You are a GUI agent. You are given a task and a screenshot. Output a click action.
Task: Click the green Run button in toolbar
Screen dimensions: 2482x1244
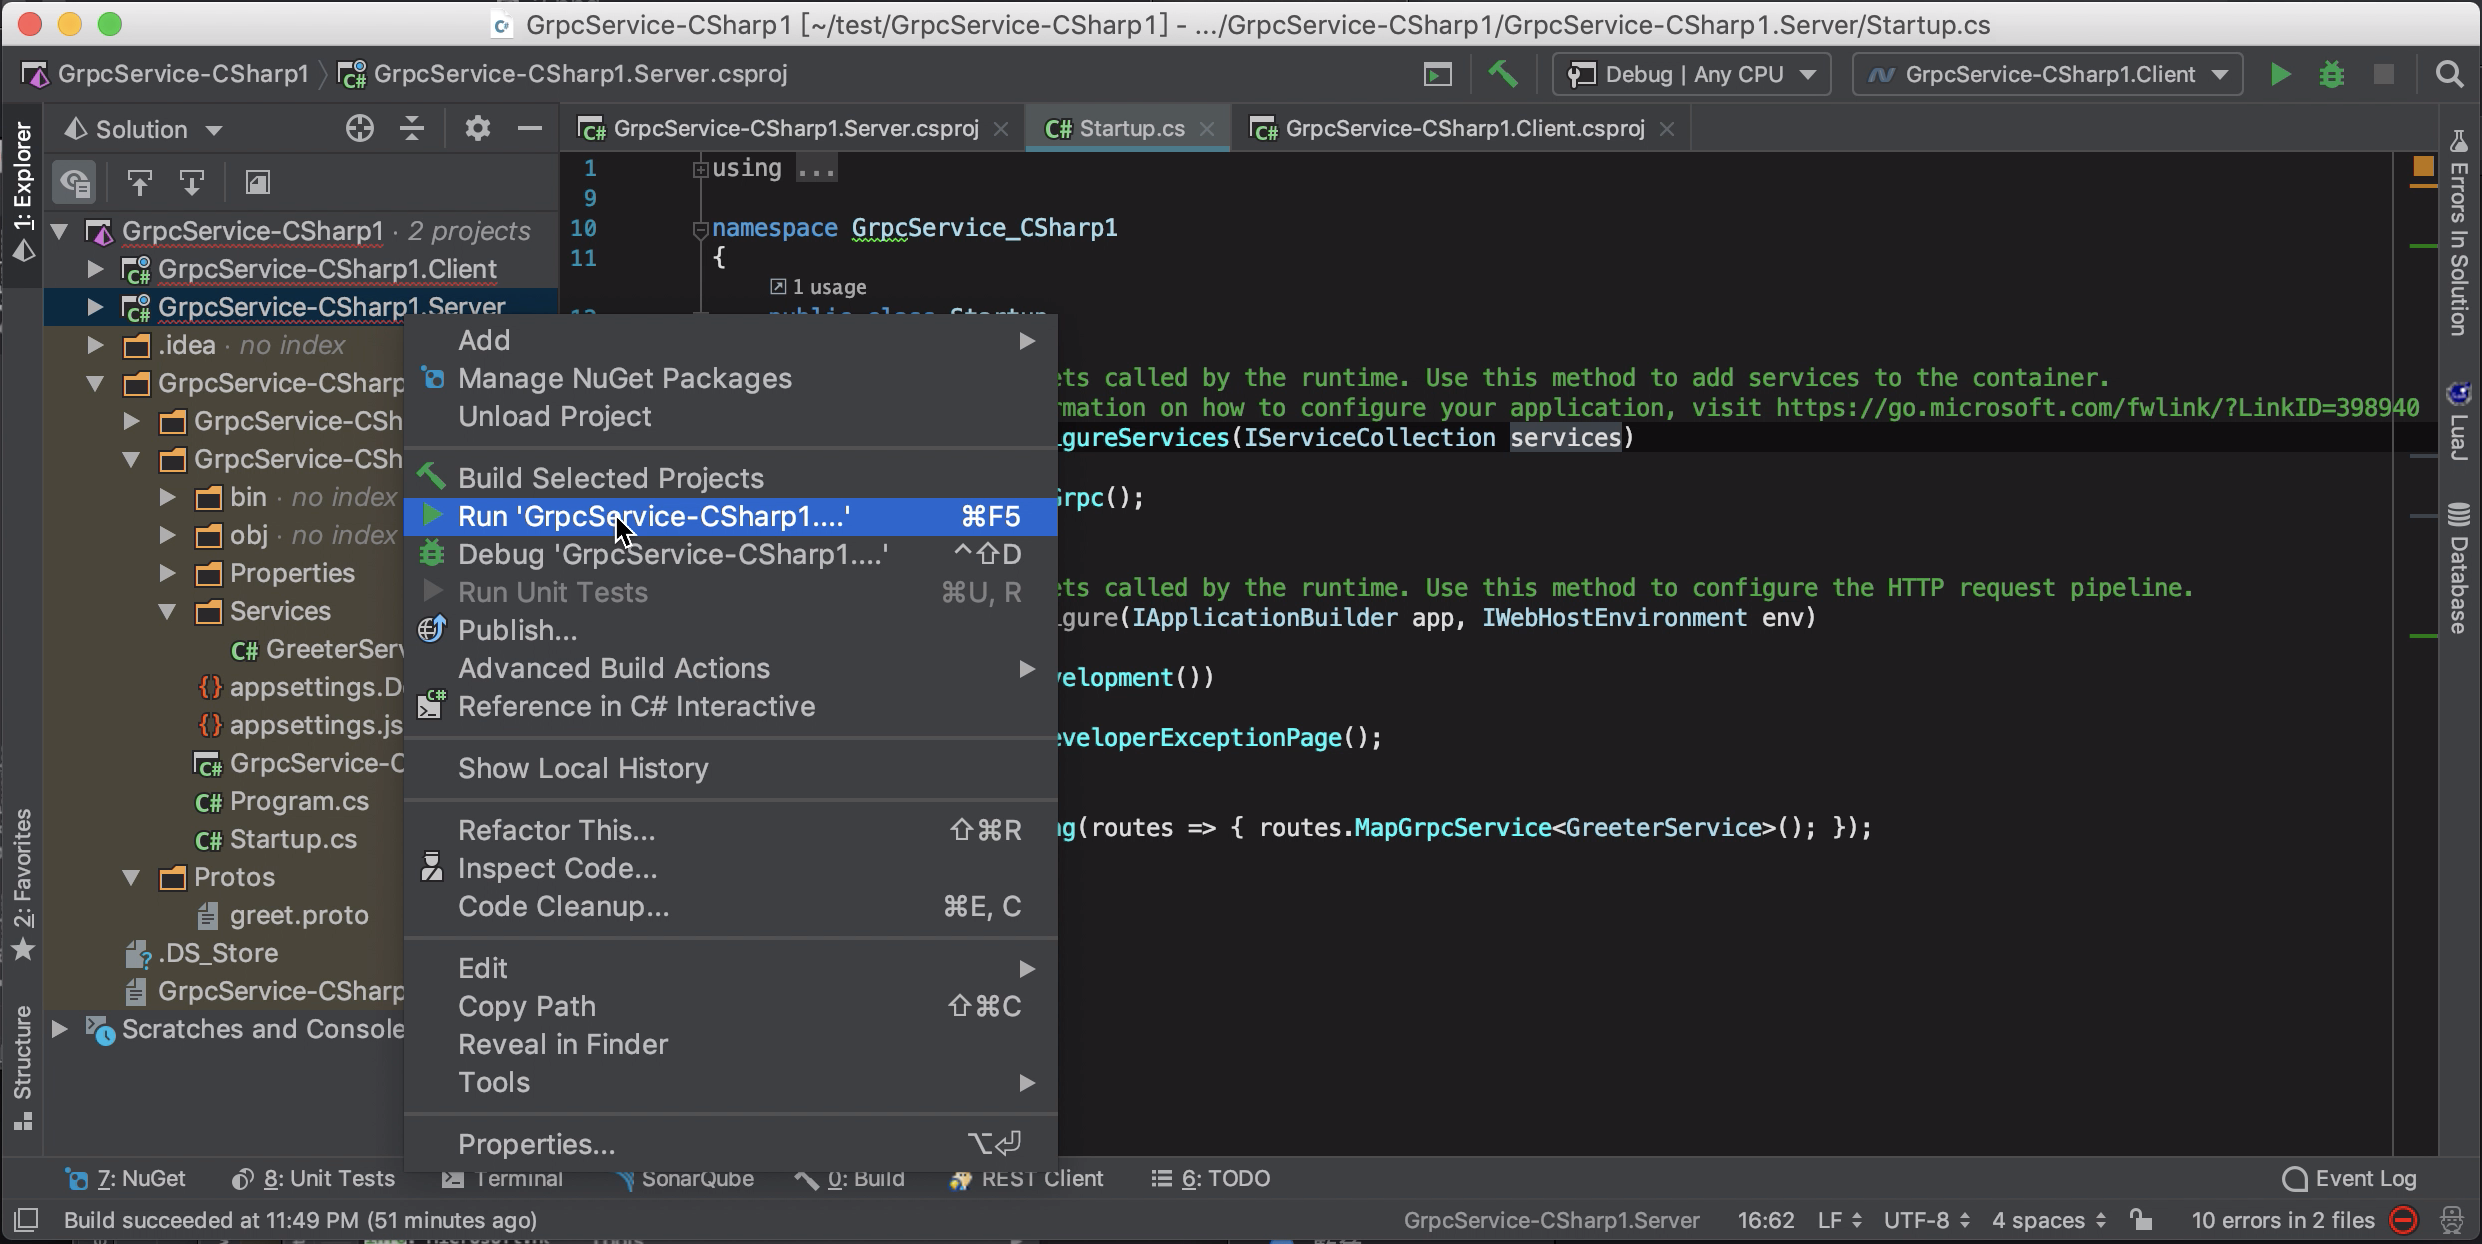2280,74
